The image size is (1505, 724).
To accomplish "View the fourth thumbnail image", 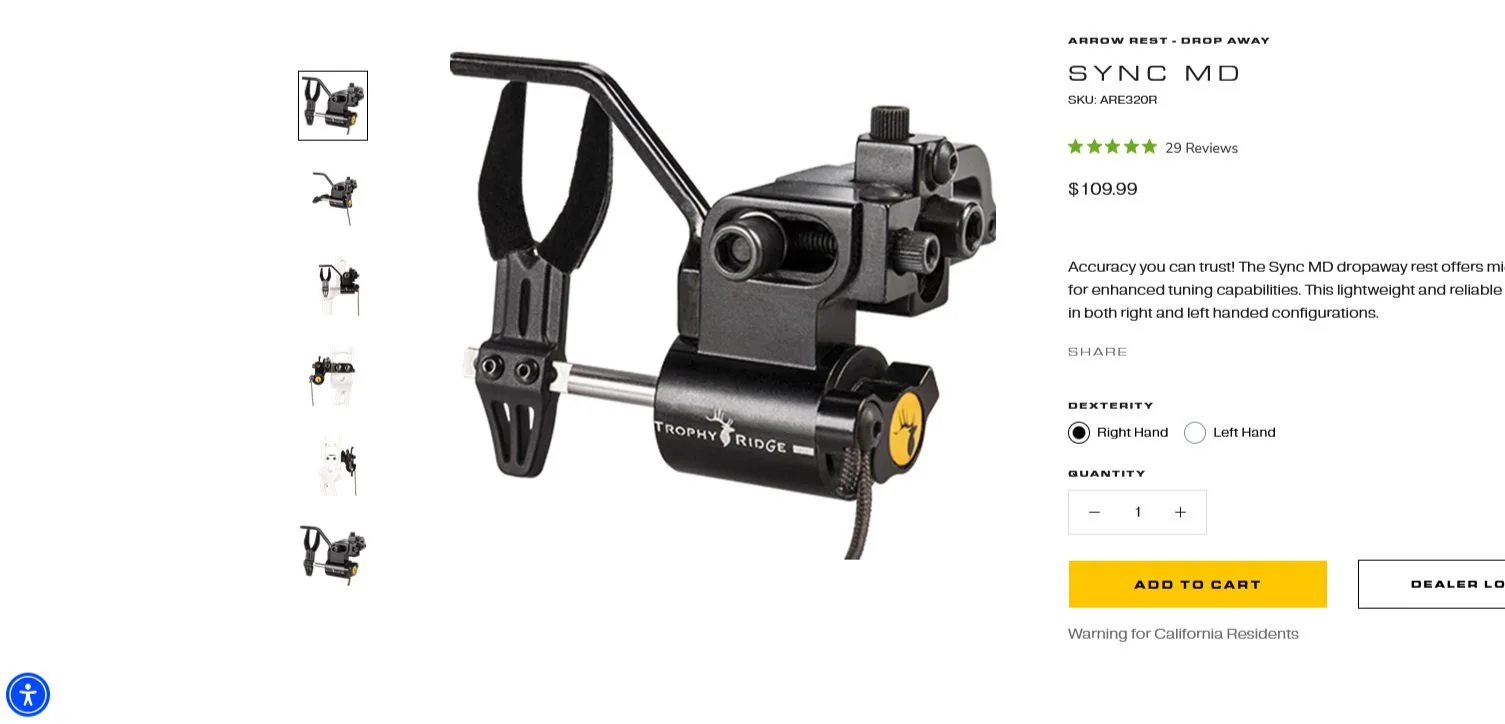I will coord(333,376).
